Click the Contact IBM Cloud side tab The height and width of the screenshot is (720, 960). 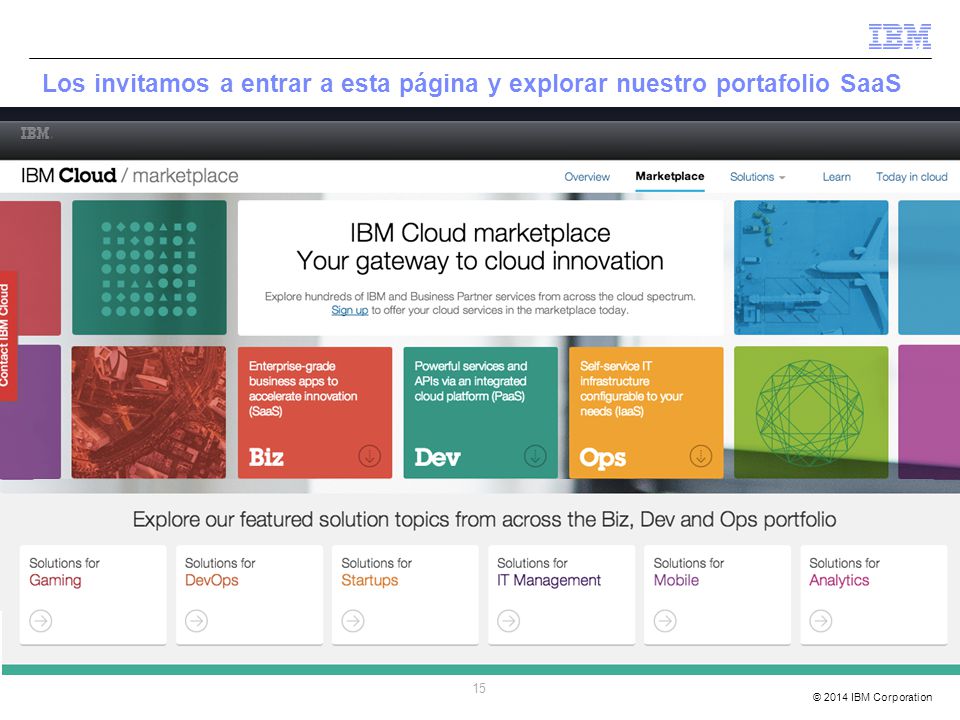pos(7,336)
